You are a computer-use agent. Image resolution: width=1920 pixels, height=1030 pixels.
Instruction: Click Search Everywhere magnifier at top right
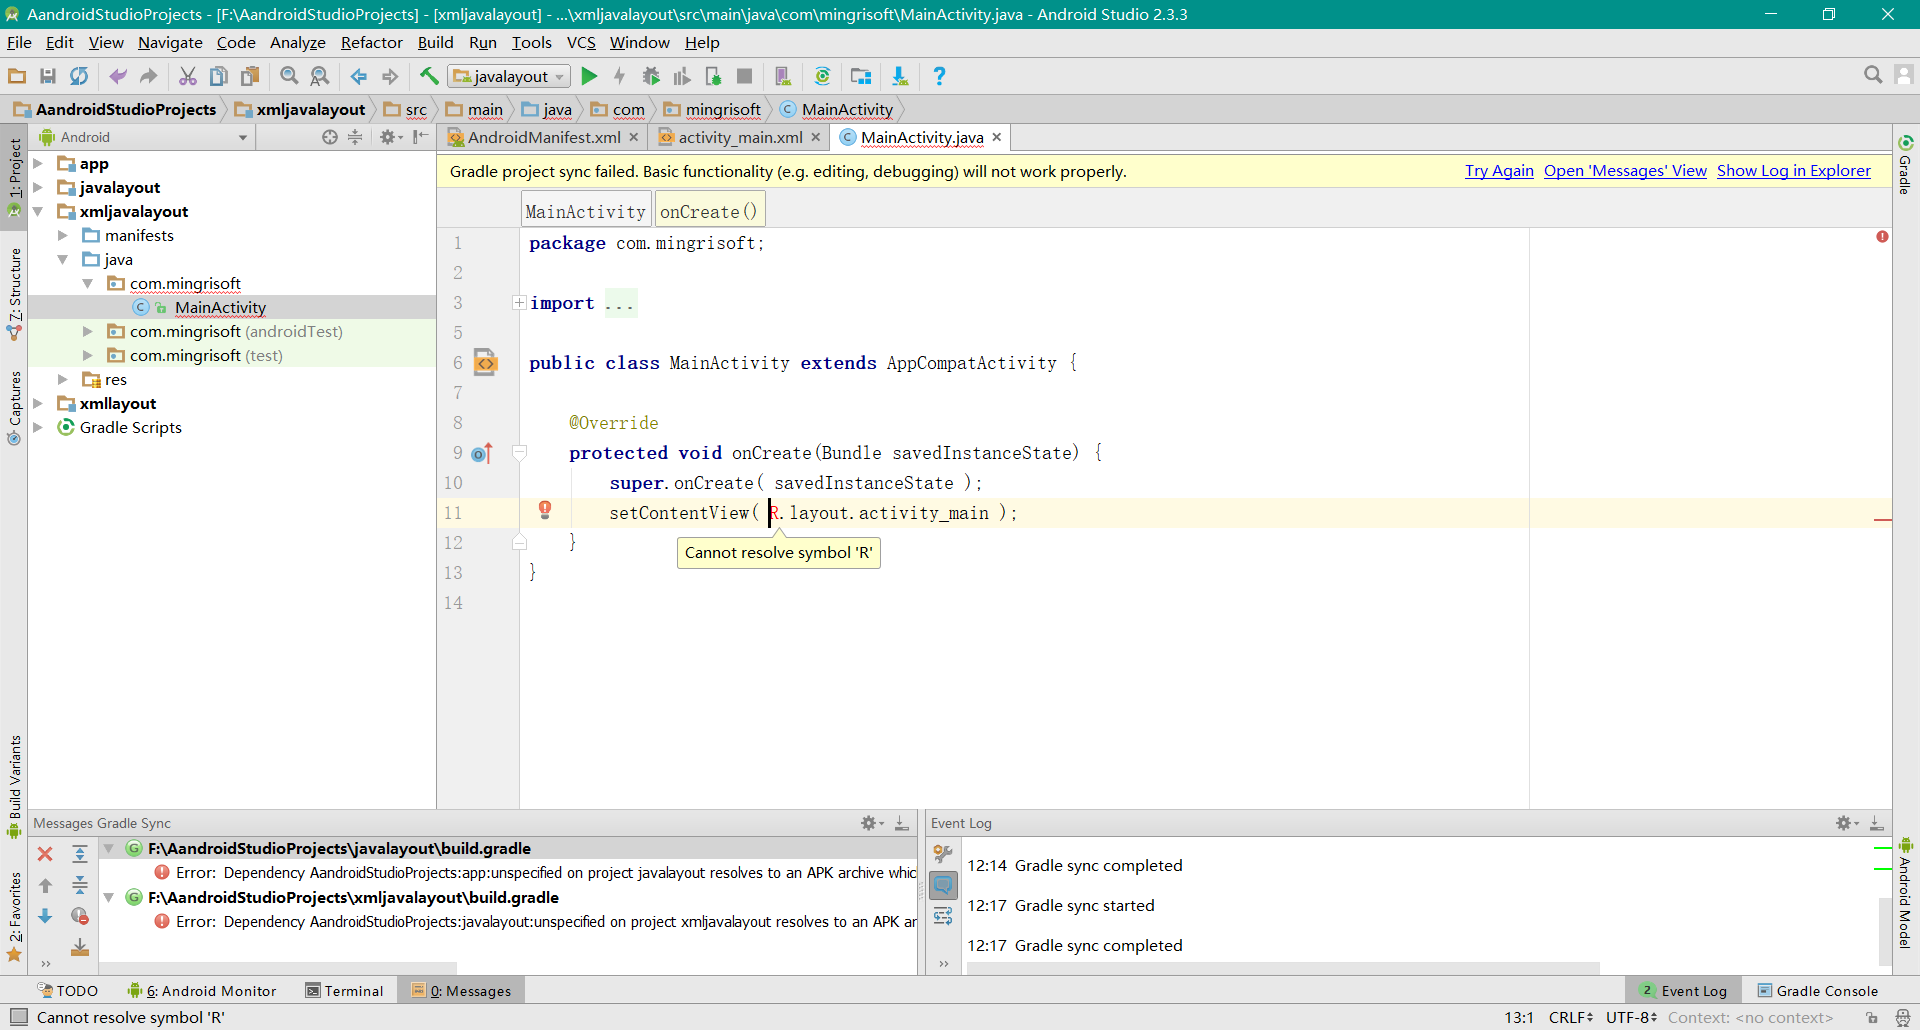1873,75
